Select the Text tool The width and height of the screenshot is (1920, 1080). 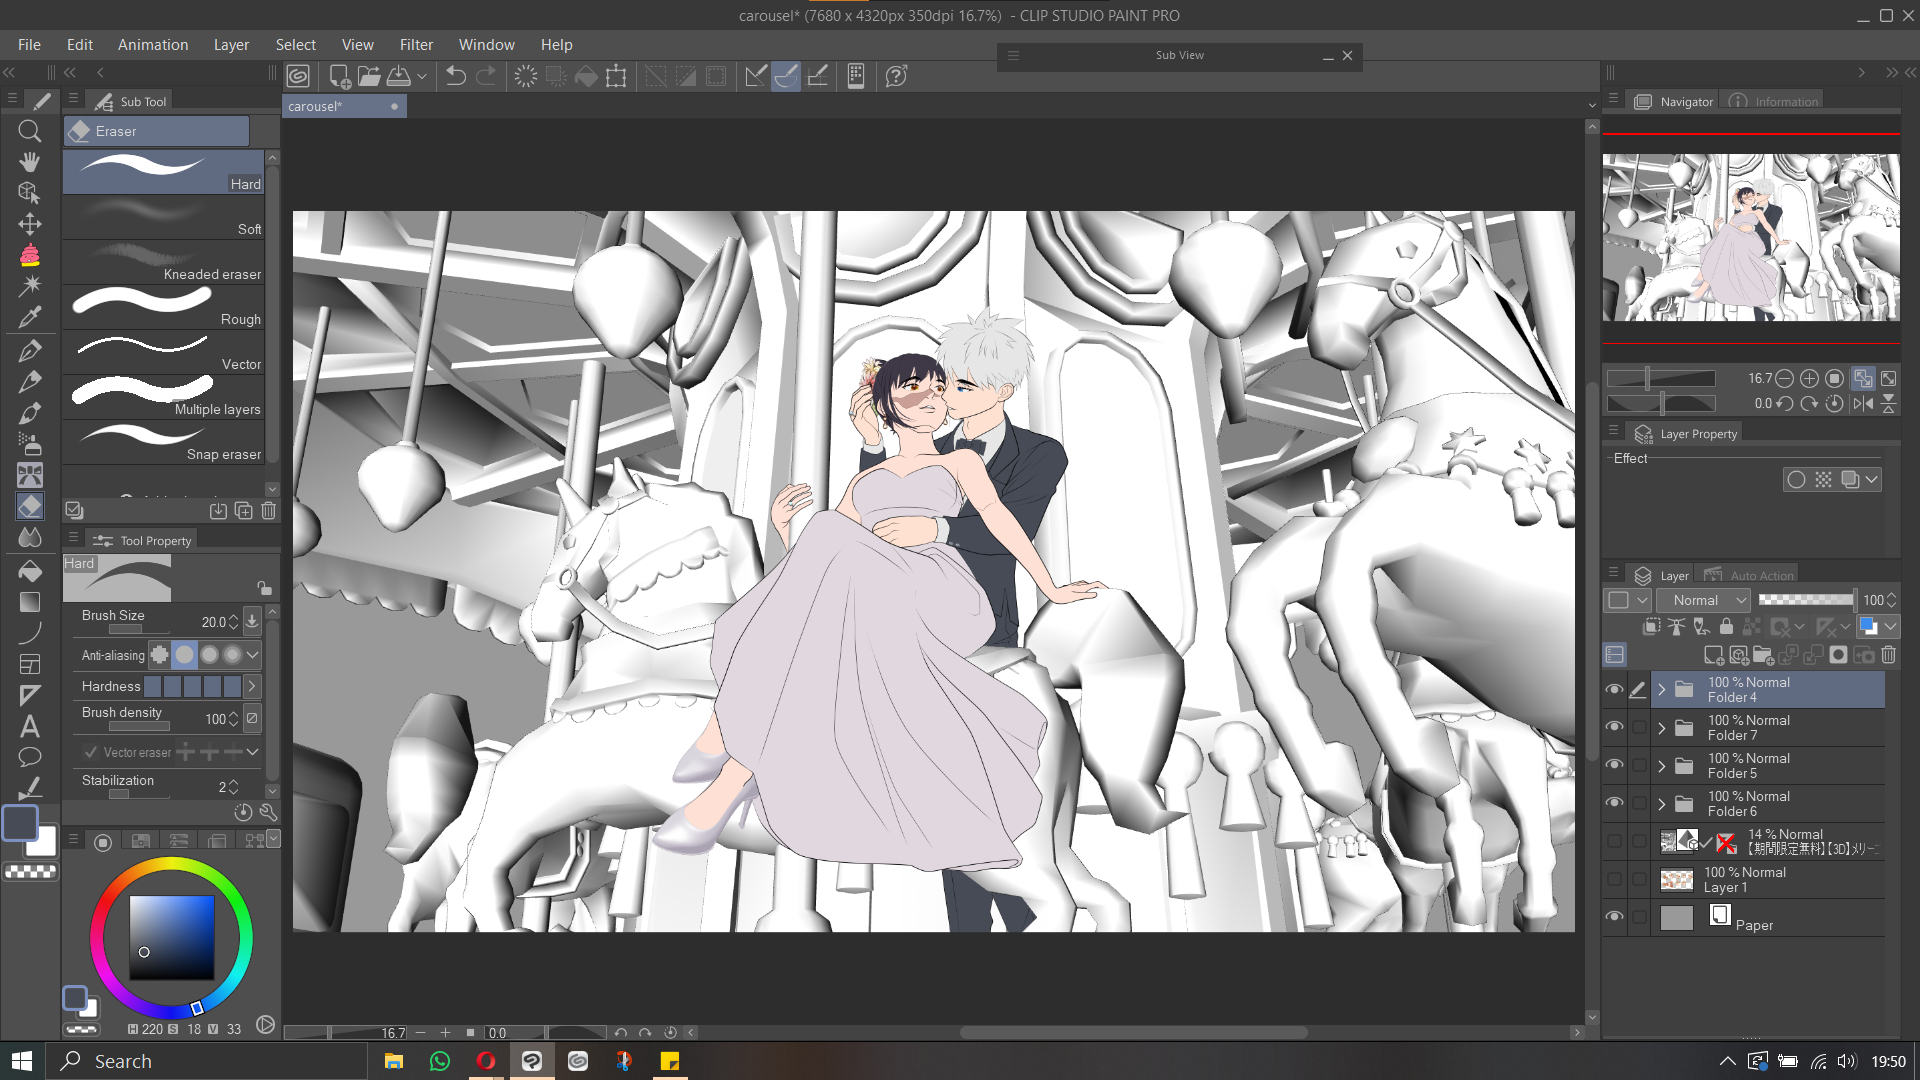tap(30, 727)
